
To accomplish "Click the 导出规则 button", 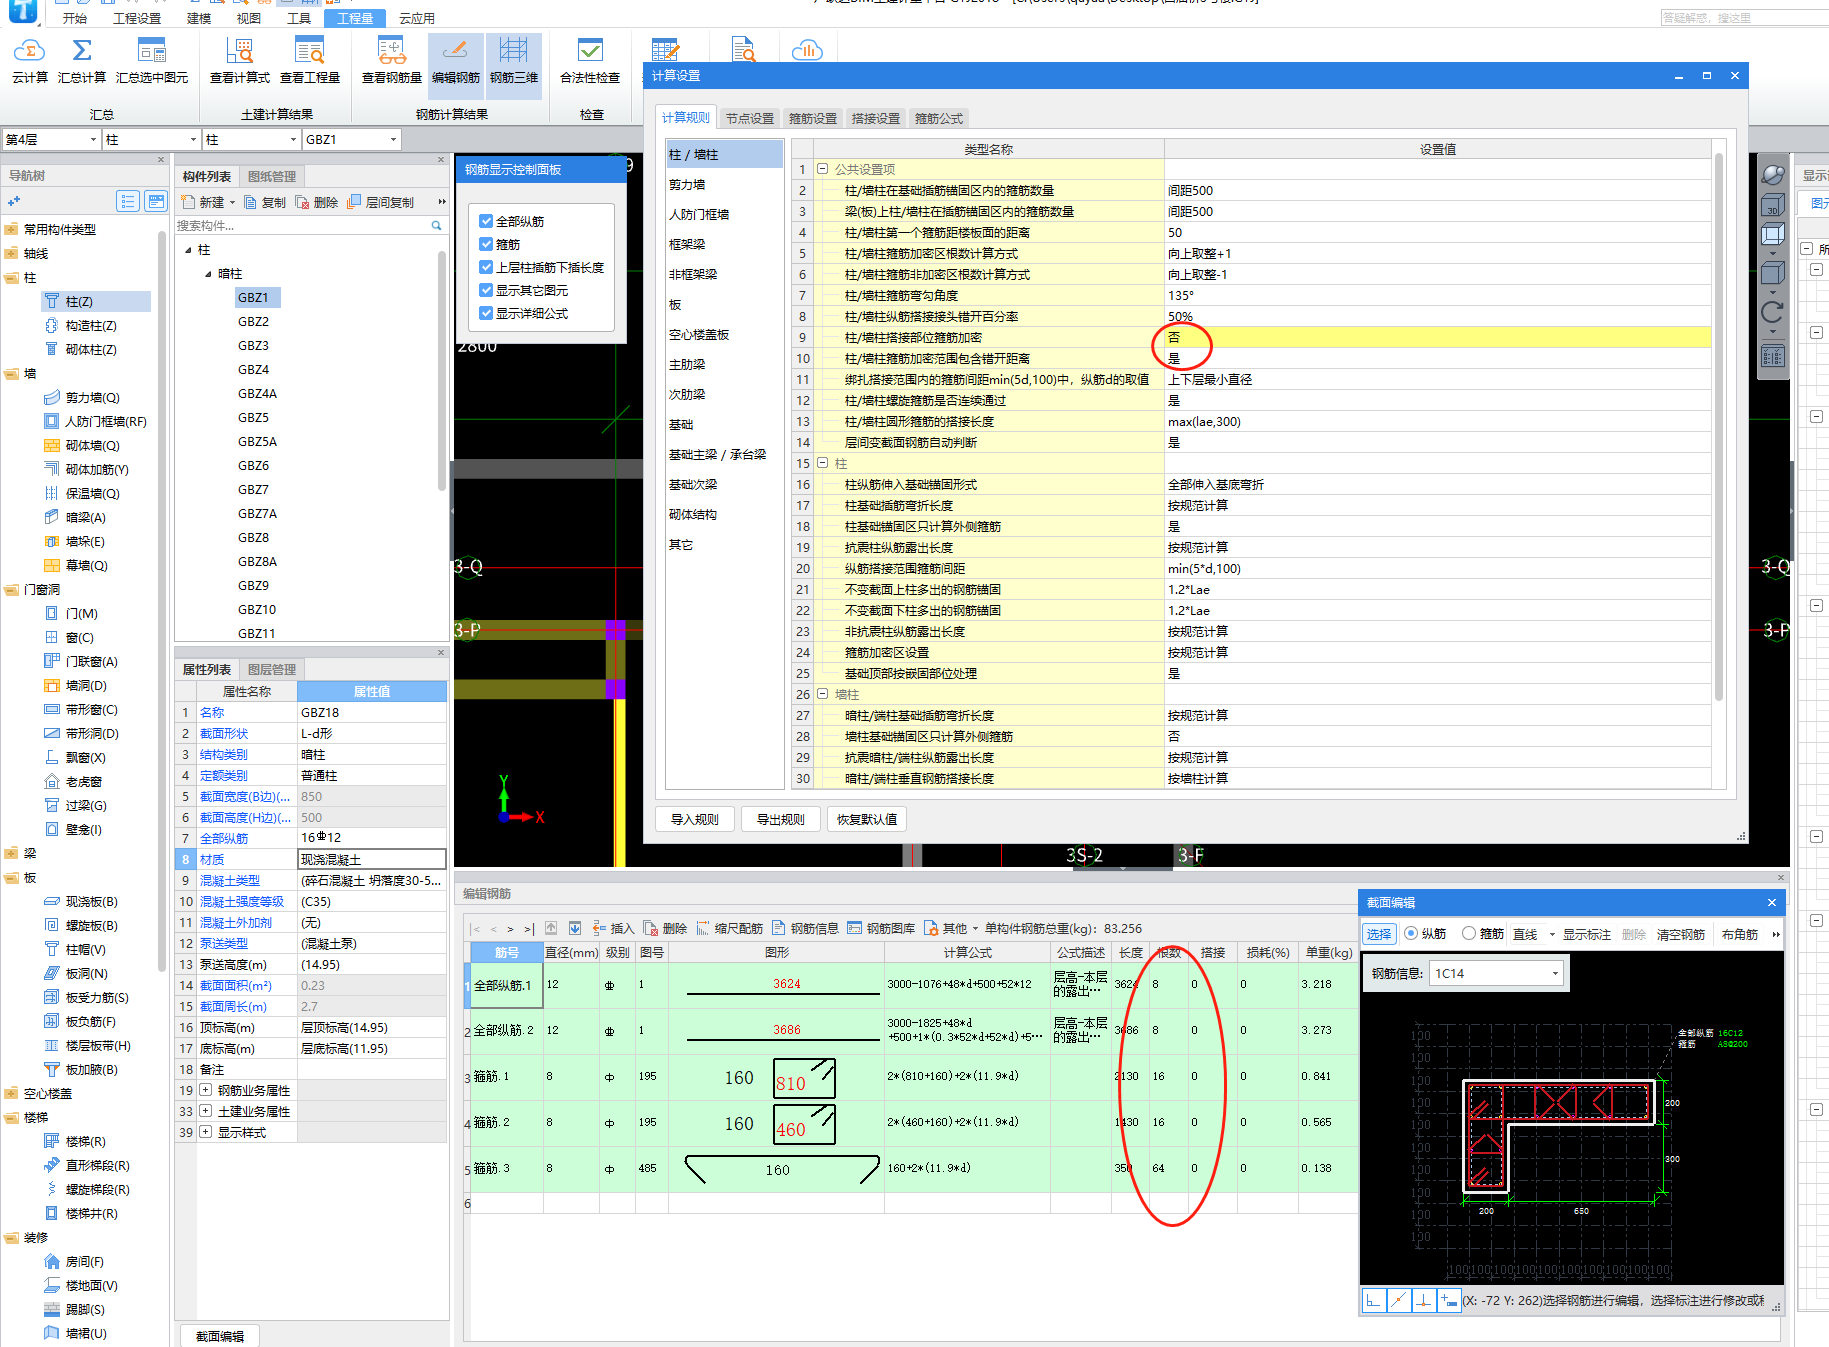I will (x=781, y=819).
